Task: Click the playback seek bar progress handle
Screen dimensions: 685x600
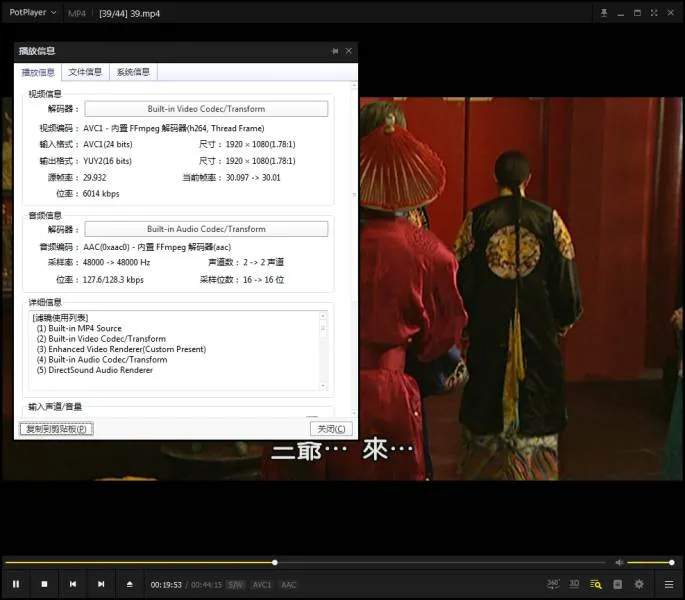Action: [x=275, y=562]
